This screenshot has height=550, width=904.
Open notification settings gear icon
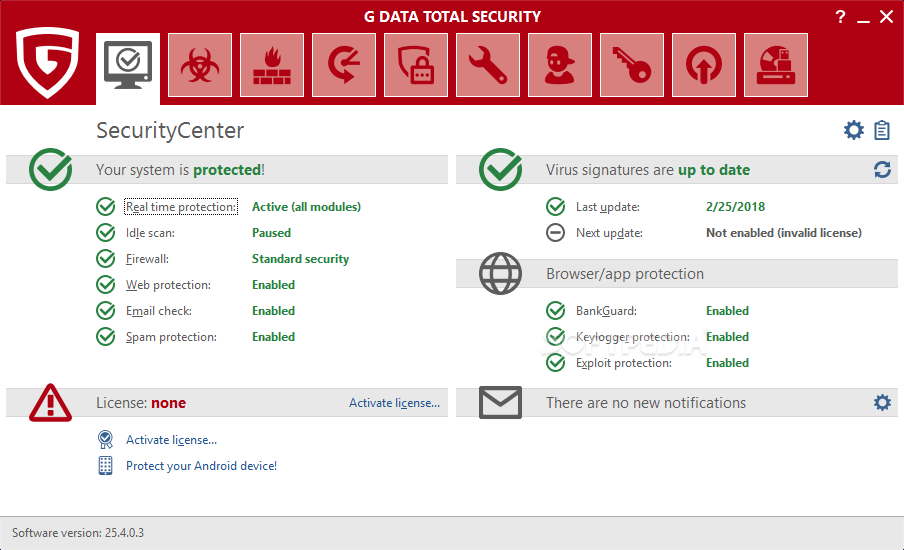coord(882,402)
